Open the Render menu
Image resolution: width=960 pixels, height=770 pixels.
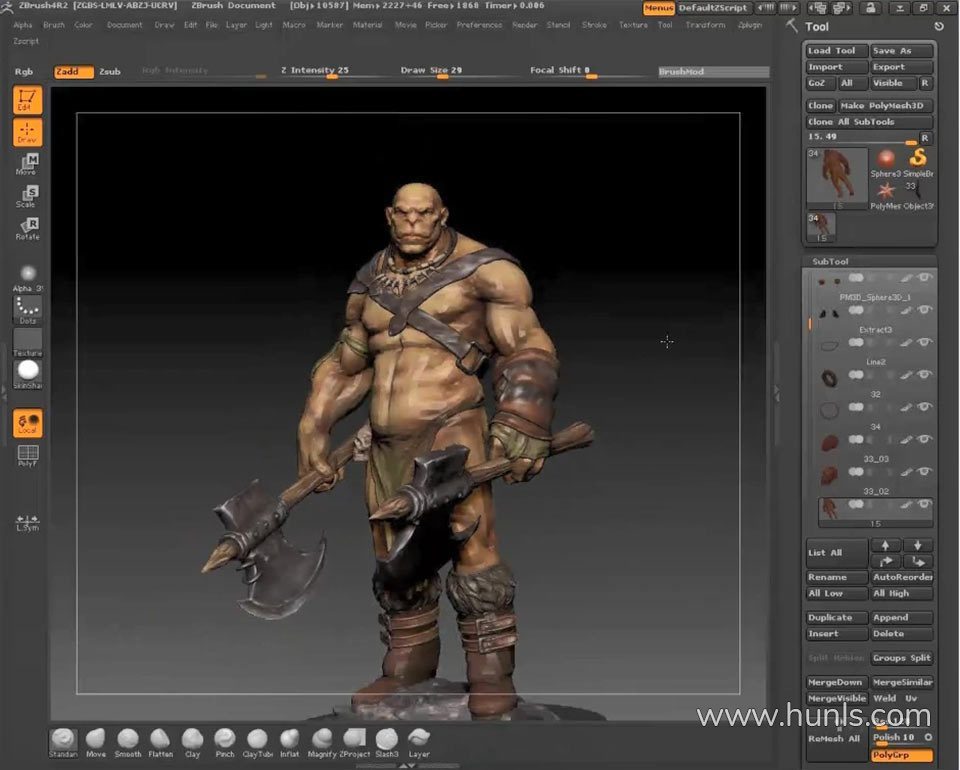524,25
